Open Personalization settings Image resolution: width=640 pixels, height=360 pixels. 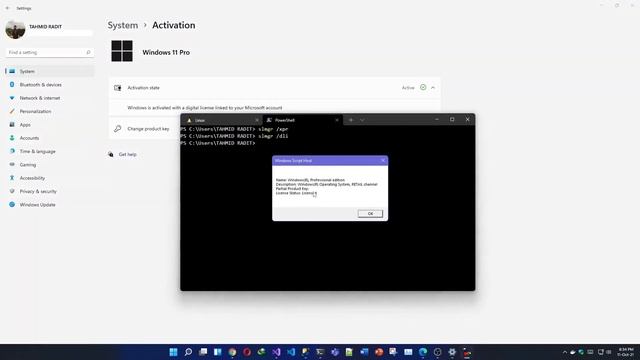pyautogui.click(x=36, y=111)
